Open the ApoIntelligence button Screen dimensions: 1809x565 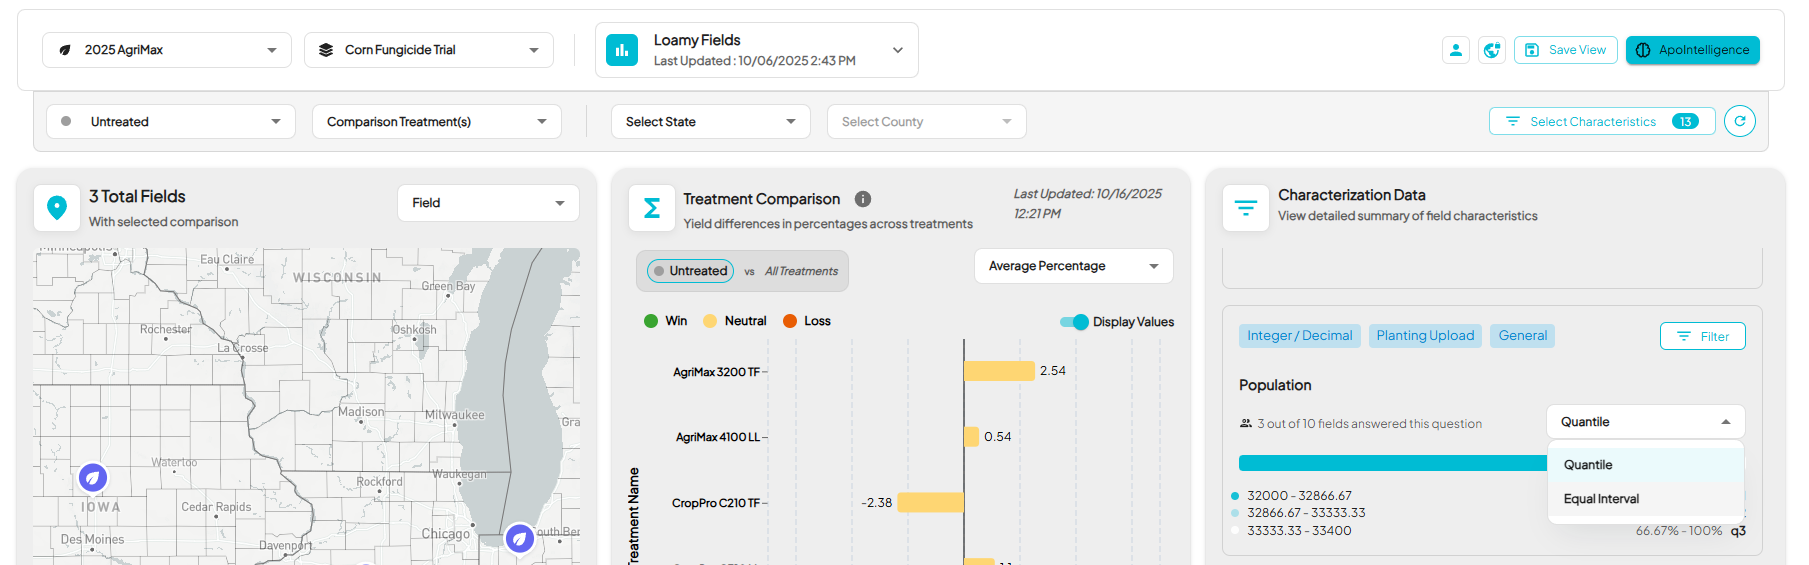pos(1692,50)
